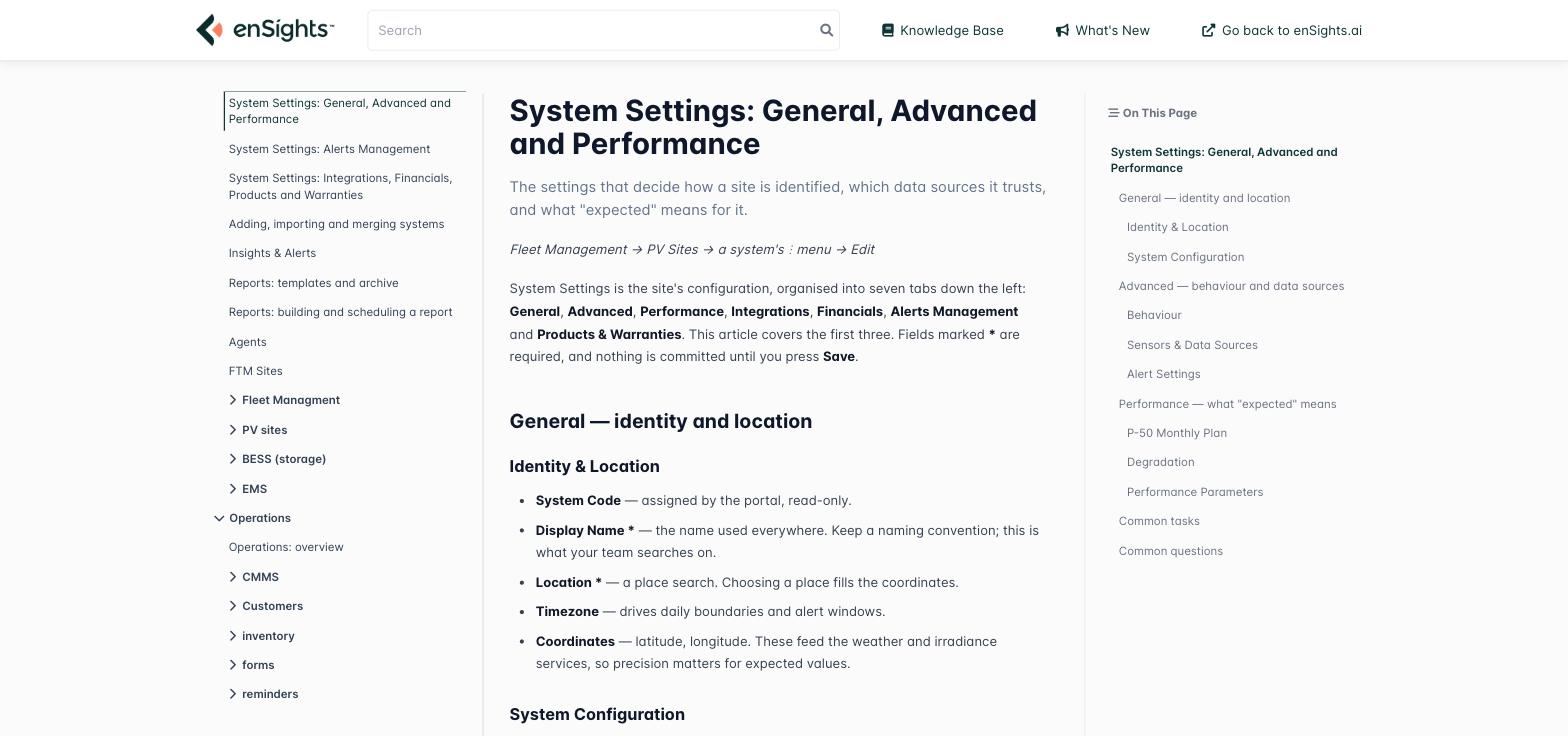Expand the CMMS section
Screen dimensions: 1568x737
point(233,577)
